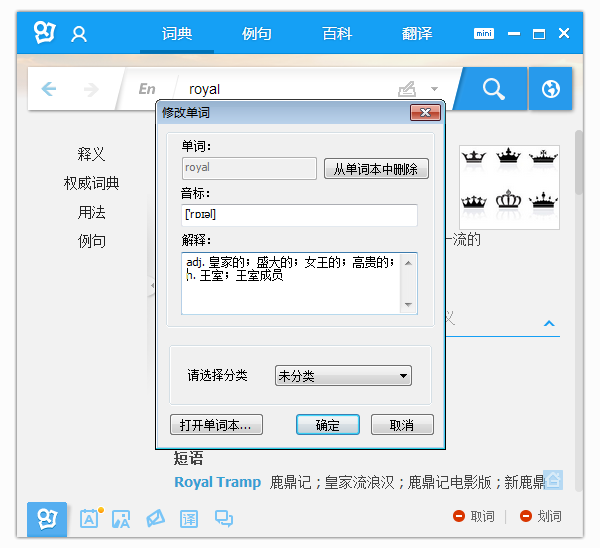Collapse section with blue up chevron

[549, 323]
